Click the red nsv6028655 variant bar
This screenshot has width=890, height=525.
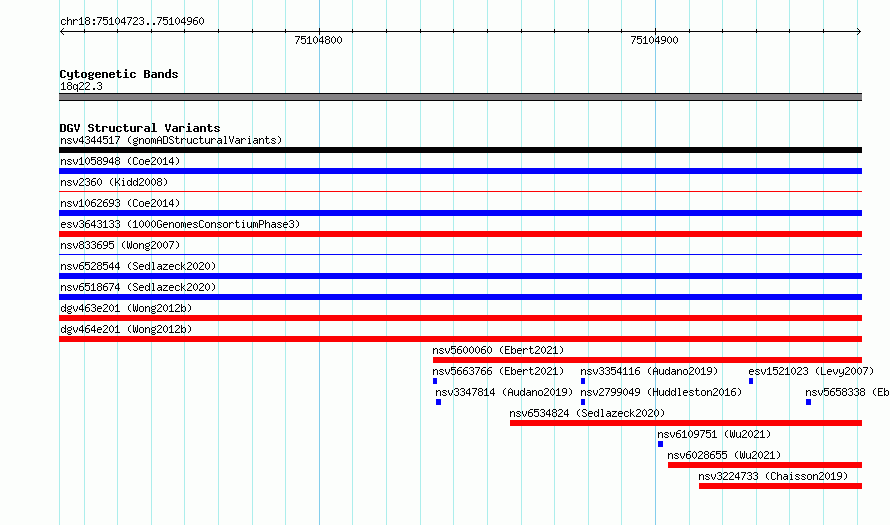click(x=765, y=465)
